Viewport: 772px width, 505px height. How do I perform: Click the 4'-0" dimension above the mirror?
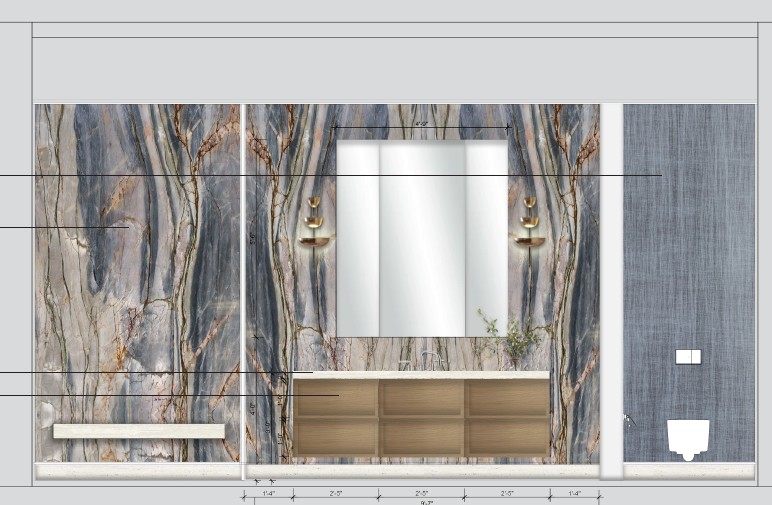[422, 124]
